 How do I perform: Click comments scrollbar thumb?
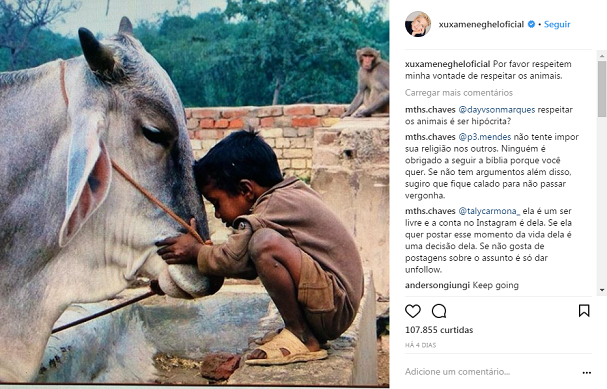pyautogui.click(x=602, y=89)
